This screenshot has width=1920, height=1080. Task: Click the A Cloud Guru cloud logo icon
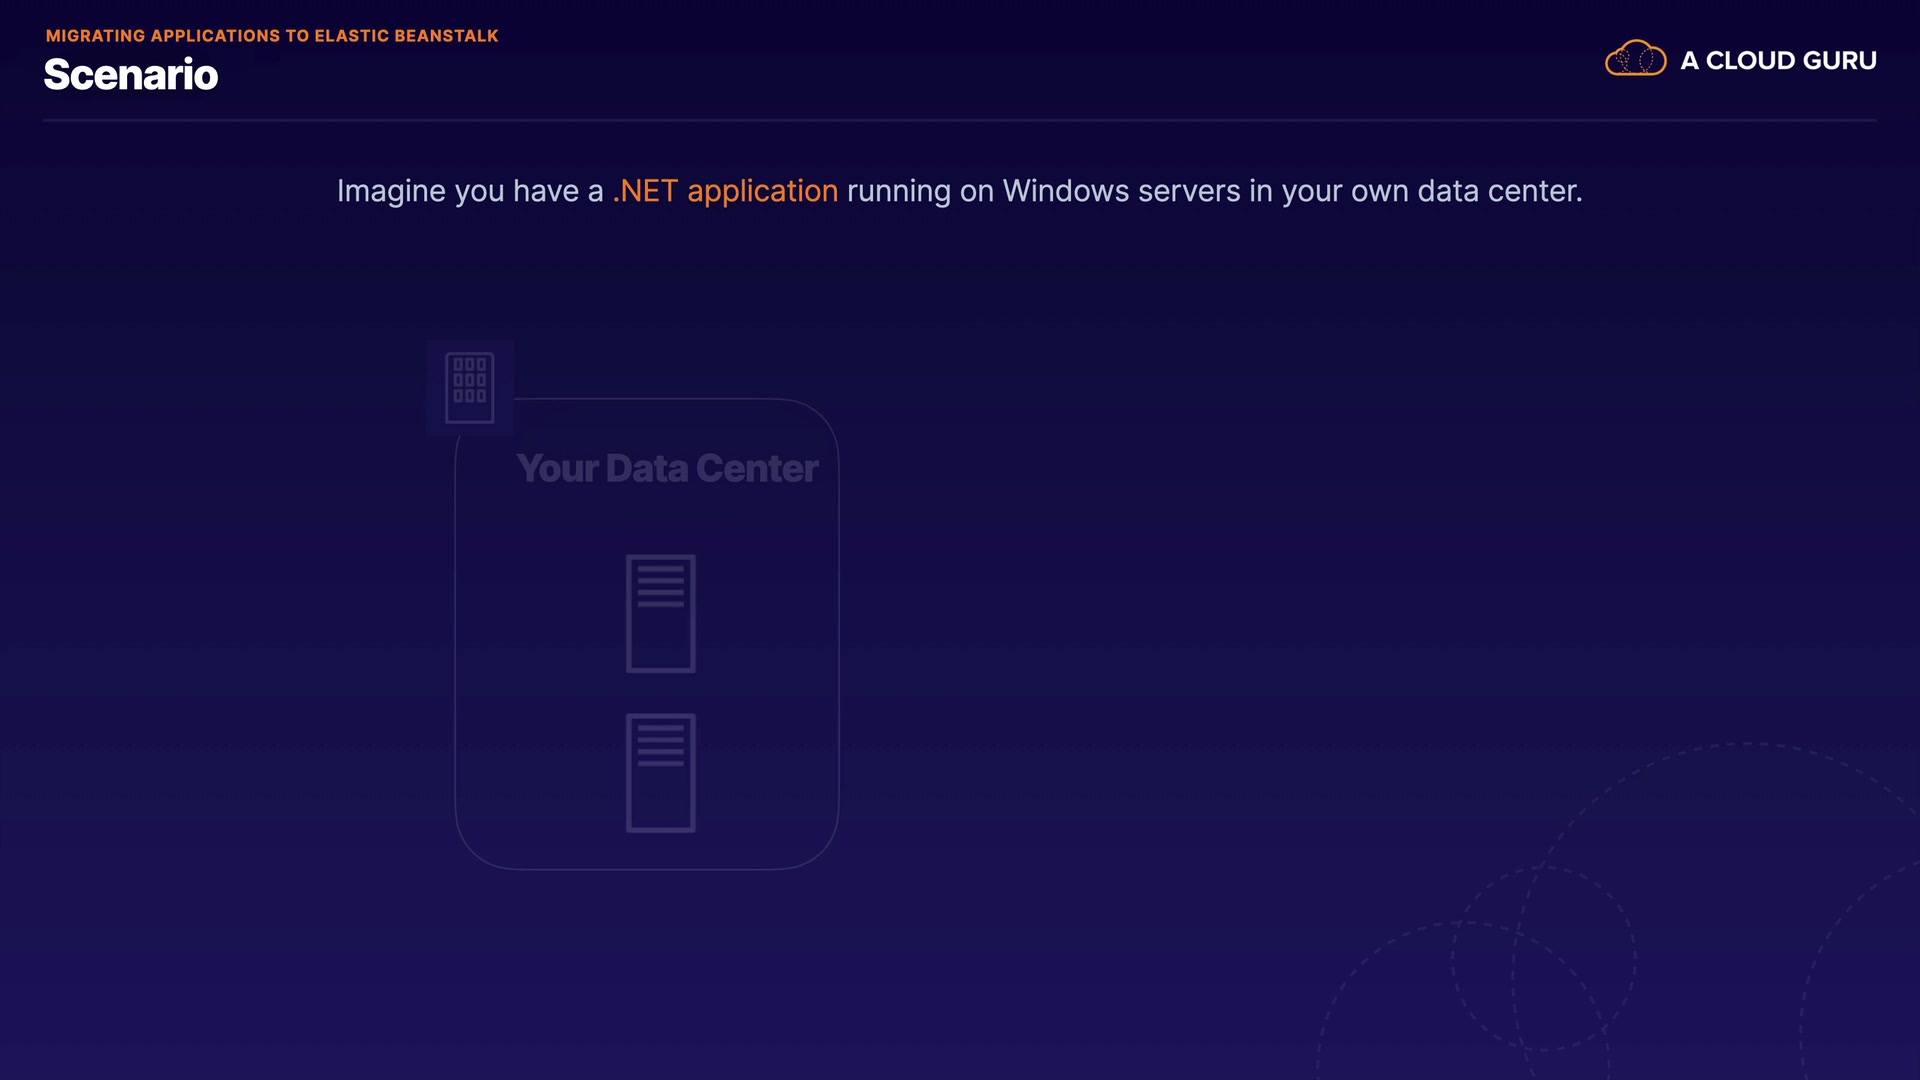1635,59
